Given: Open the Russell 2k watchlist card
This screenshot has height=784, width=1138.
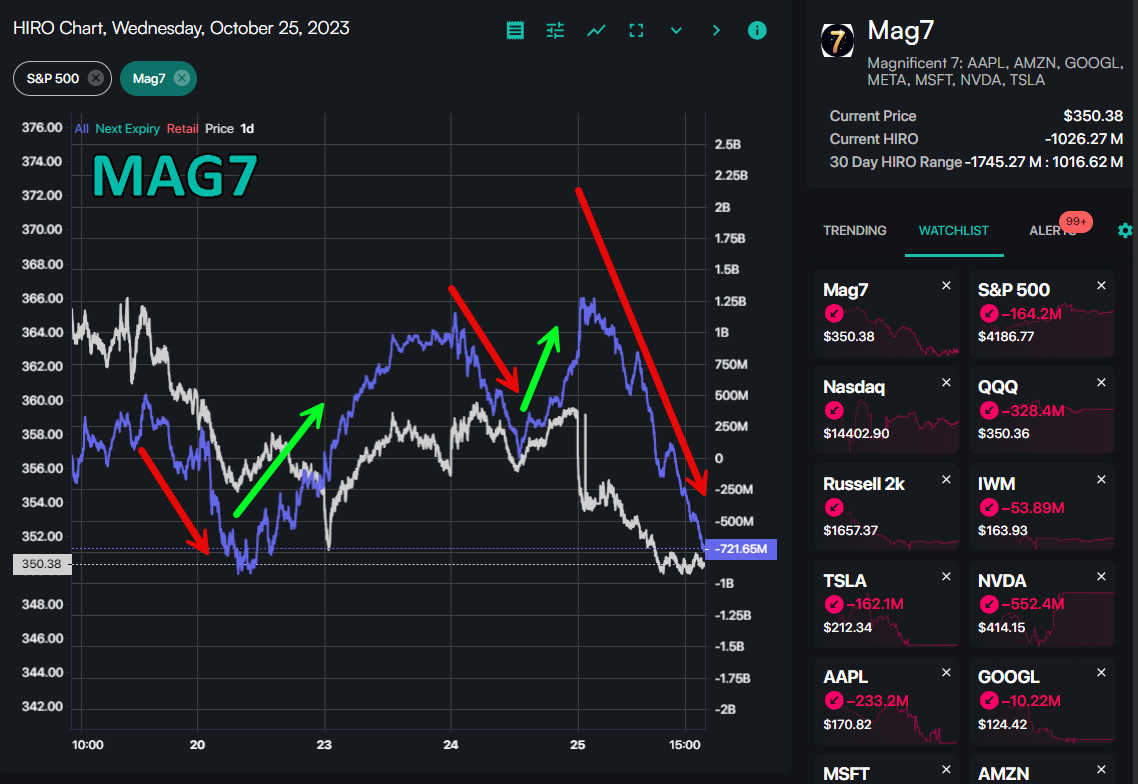Looking at the screenshot, I should tap(887, 507).
